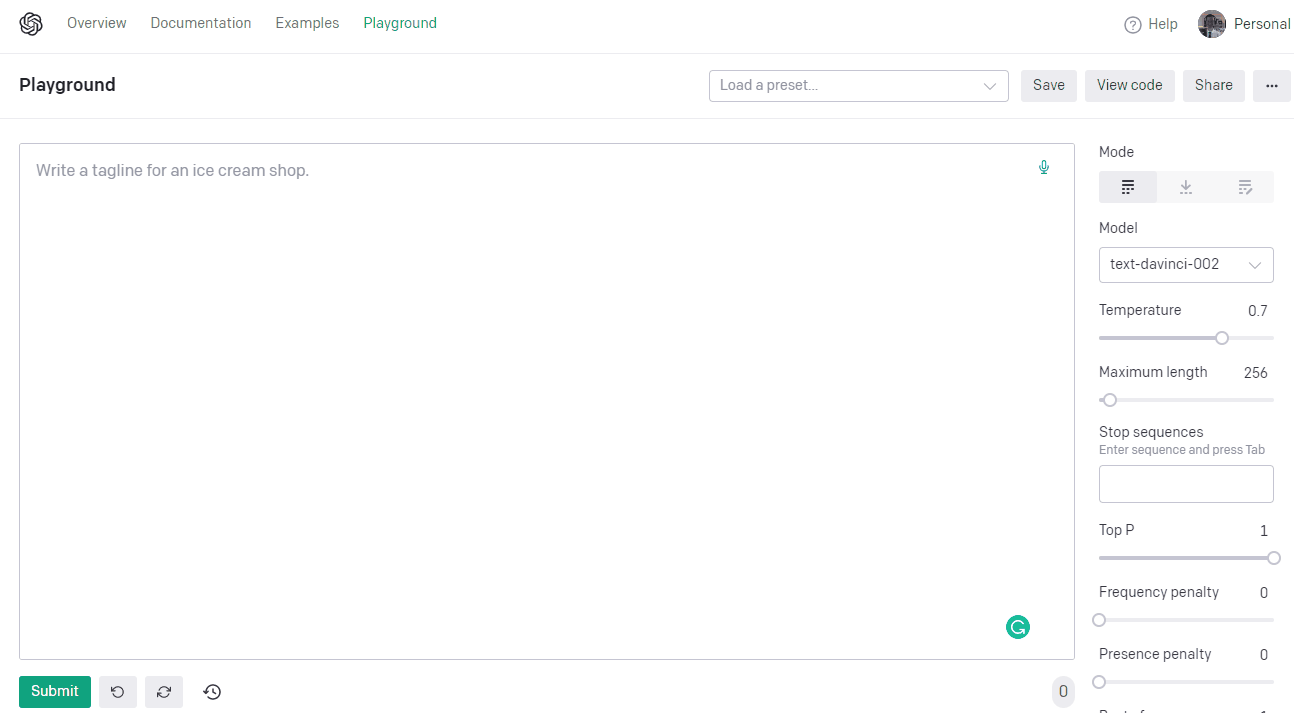The image size is (1294, 713).
Task: Click the Temperature value 0.7
Action: click(1258, 311)
